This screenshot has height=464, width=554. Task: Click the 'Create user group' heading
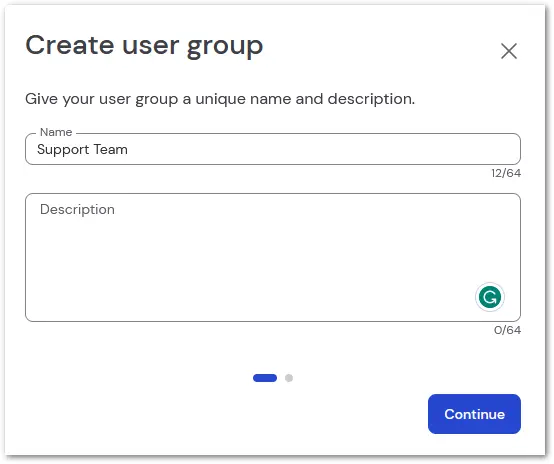144,46
